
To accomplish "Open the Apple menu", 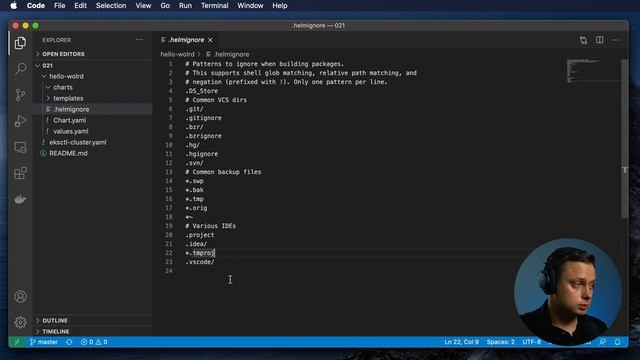I will [13, 6].
